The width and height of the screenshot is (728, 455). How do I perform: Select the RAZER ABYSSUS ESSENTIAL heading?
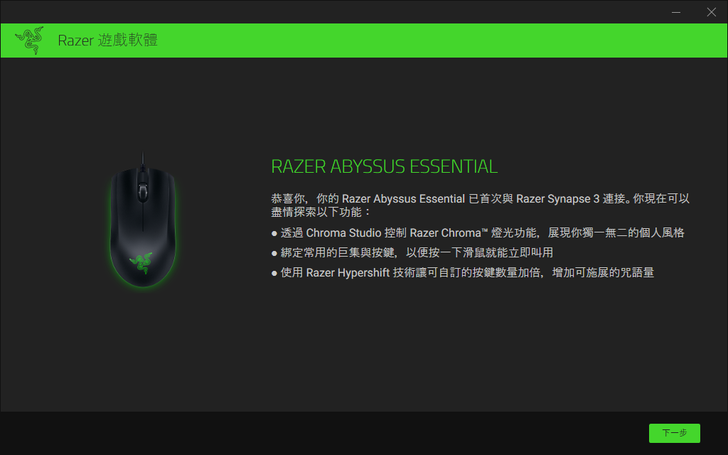coord(384,167)
